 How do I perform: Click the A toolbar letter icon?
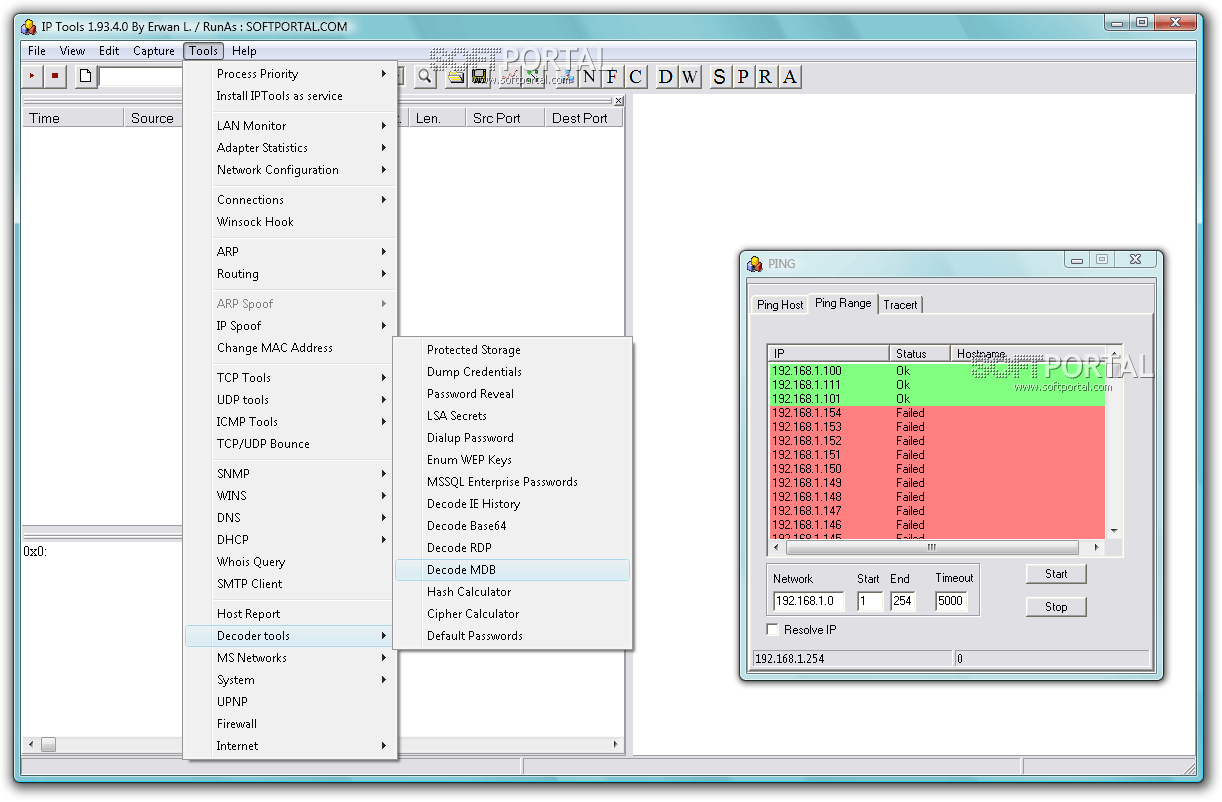pyautogui.click(x=790, y=76)
